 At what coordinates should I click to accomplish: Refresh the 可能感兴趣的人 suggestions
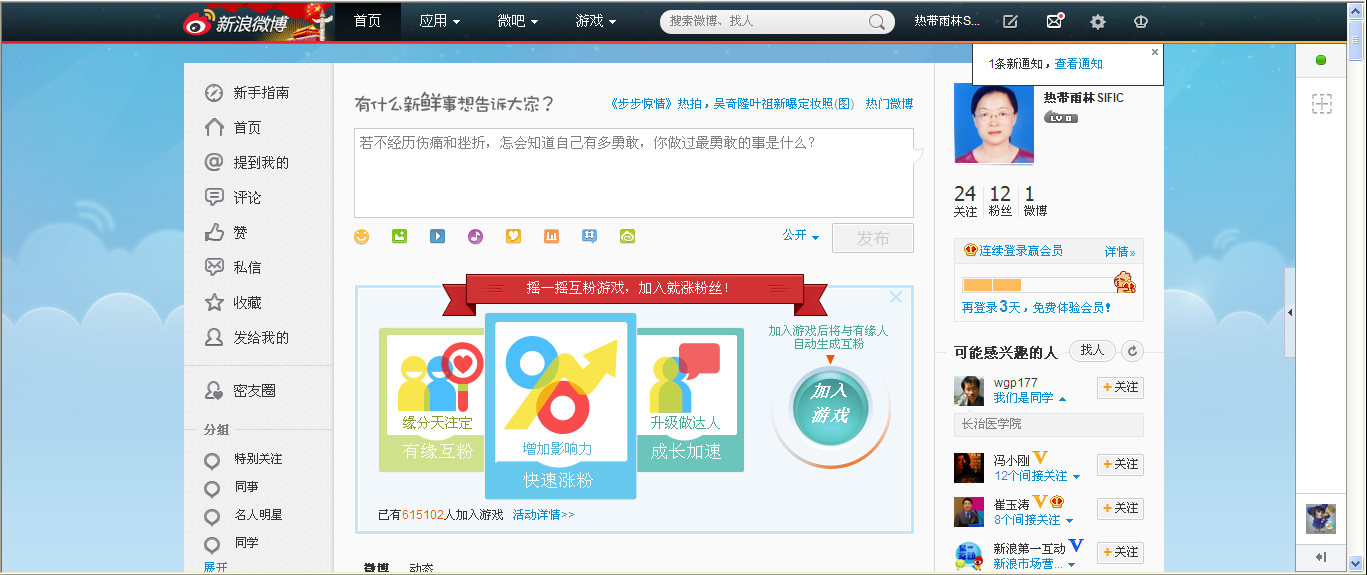click(1132, 351)
